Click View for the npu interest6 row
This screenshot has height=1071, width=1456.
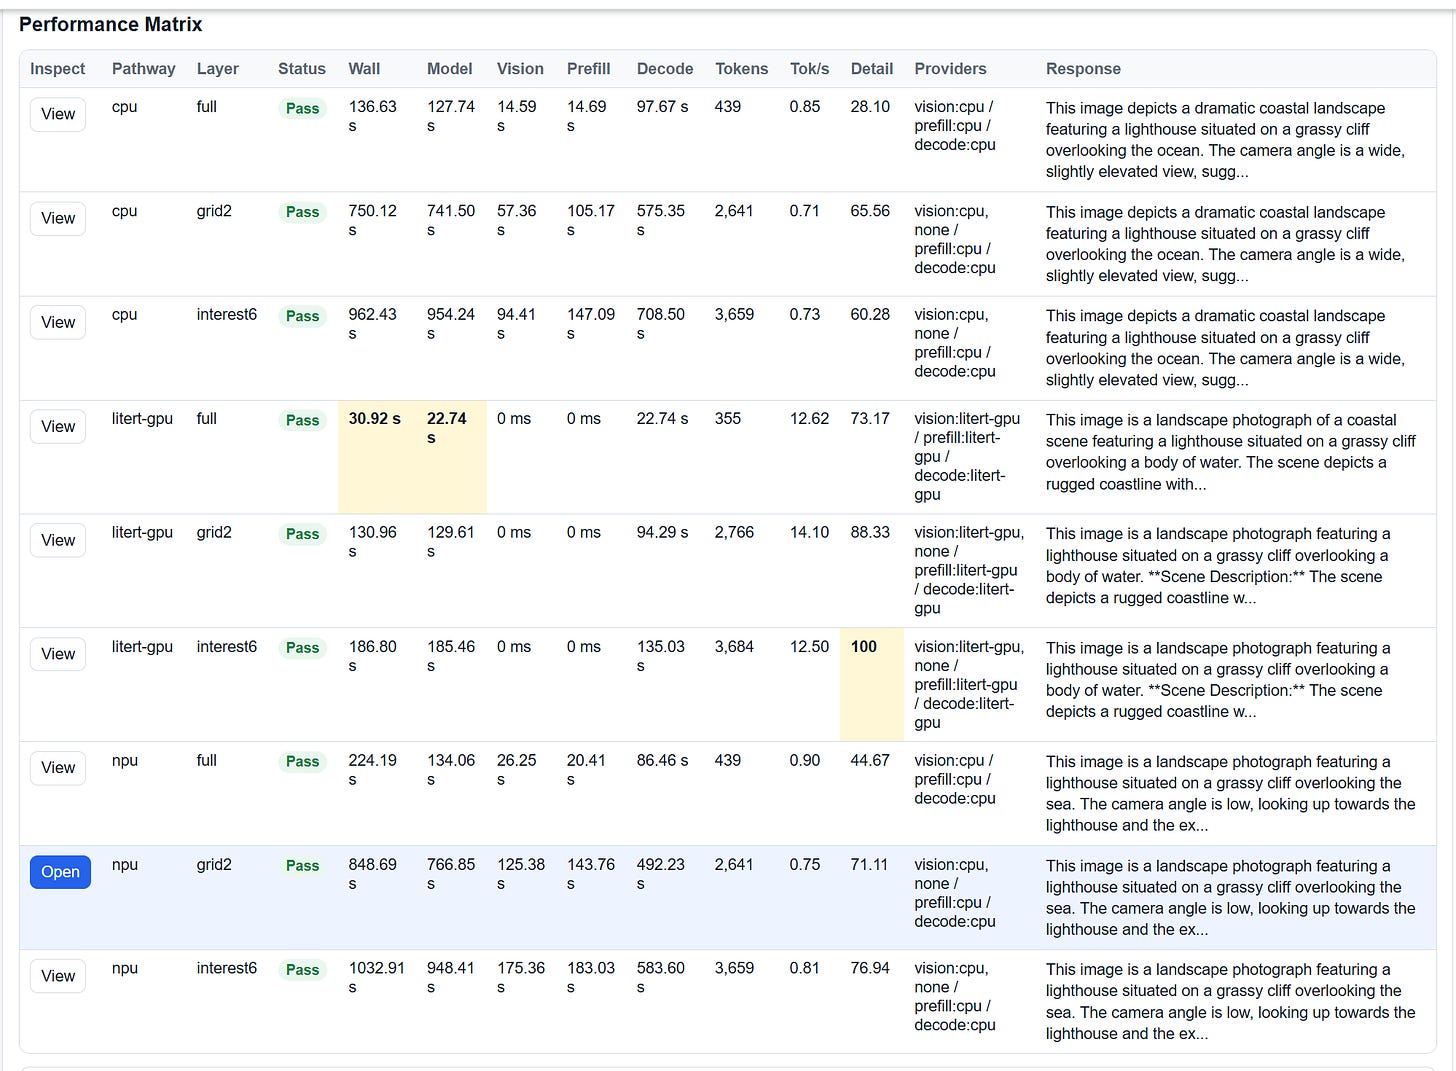coord(58,976)
